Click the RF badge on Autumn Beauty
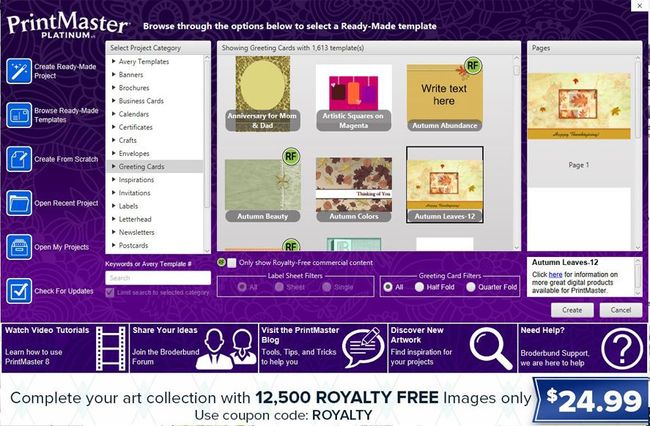This screenshot has width=650, height=426. click(291, 156)
